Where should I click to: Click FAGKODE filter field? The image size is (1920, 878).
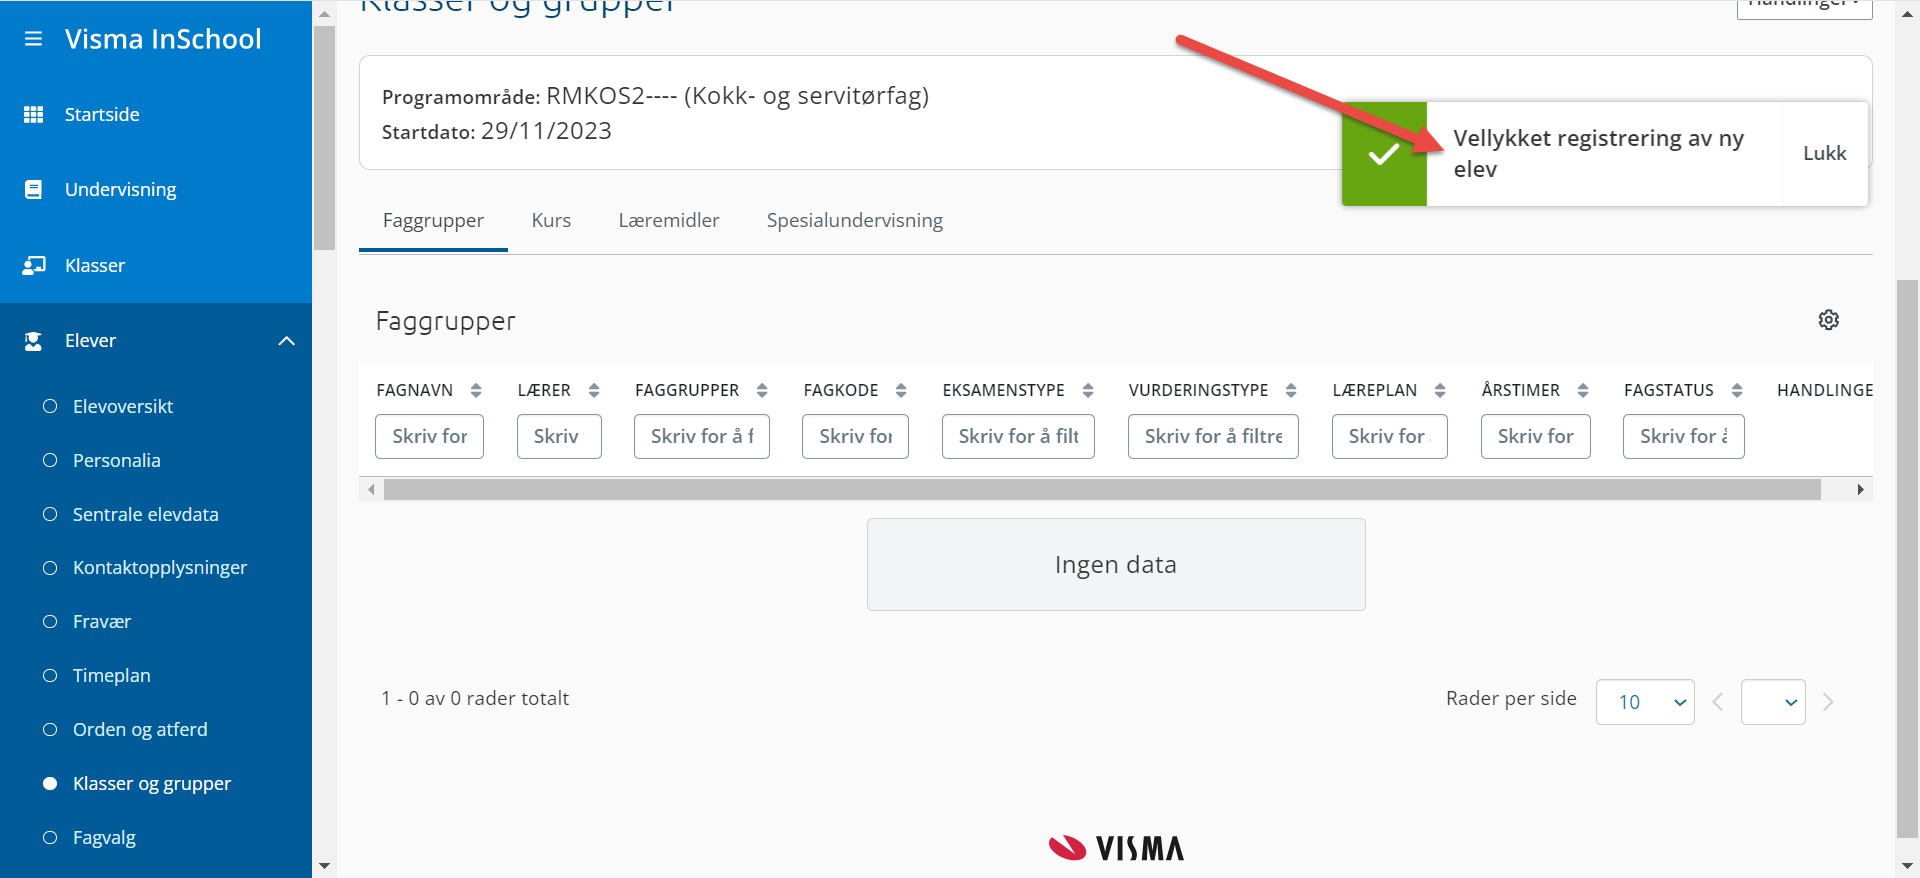point(855,437)
